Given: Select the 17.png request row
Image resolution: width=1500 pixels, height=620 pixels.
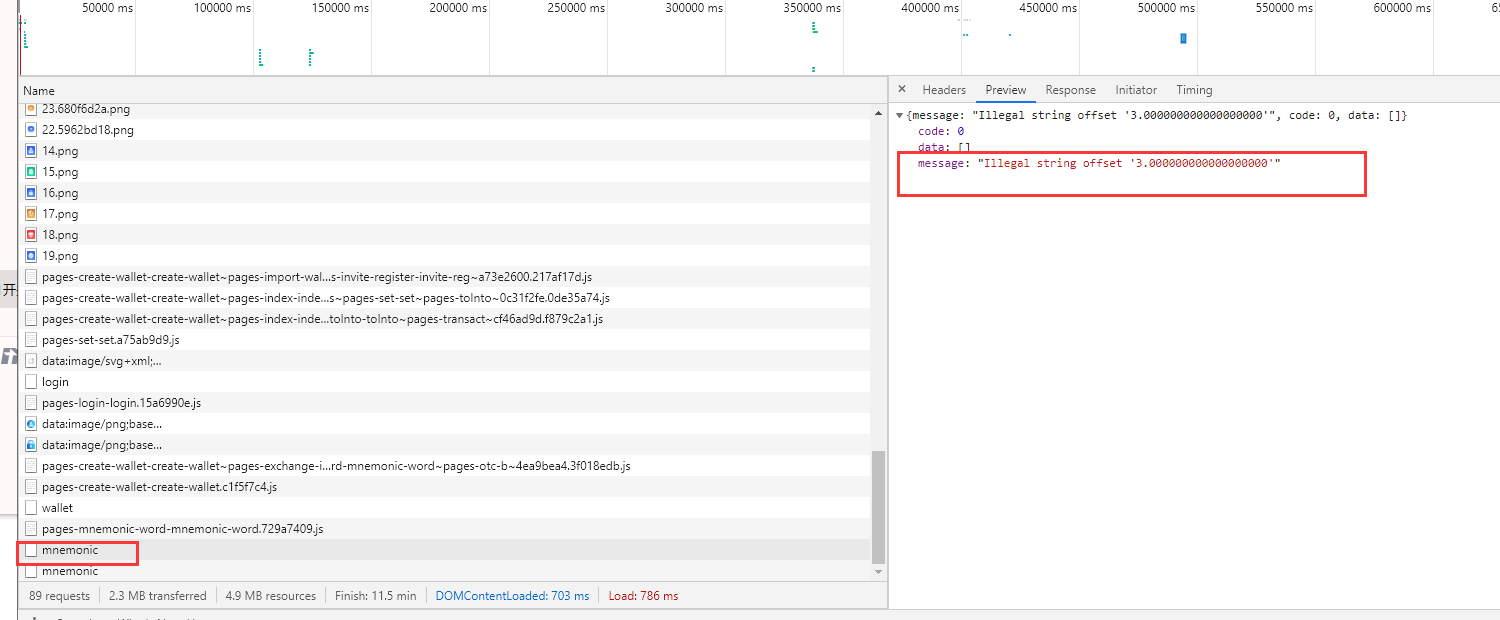Looking at the screenshot, I should point(444,214).
